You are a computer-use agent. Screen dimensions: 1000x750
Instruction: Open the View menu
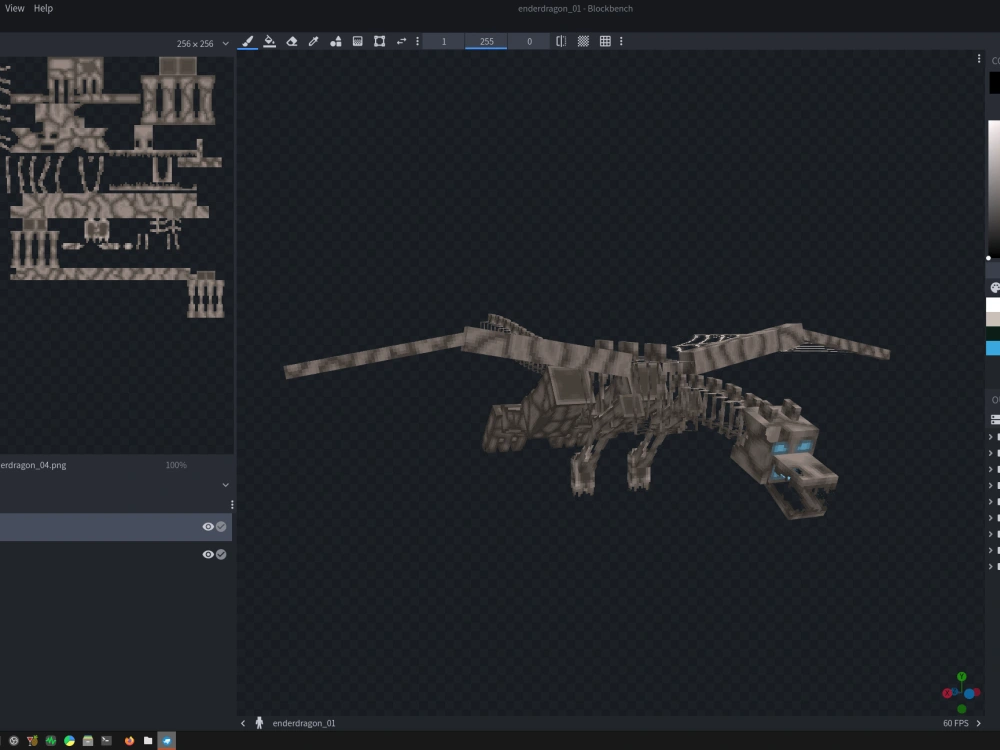click(13, 8)
